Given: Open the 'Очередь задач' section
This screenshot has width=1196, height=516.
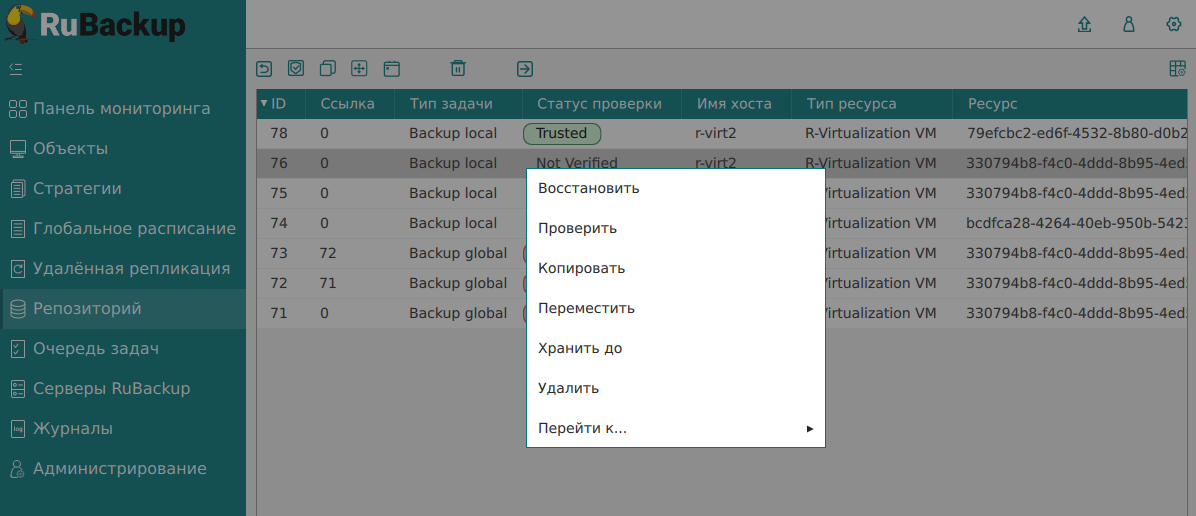Looking at the screenshot, I should coord(96,349).
